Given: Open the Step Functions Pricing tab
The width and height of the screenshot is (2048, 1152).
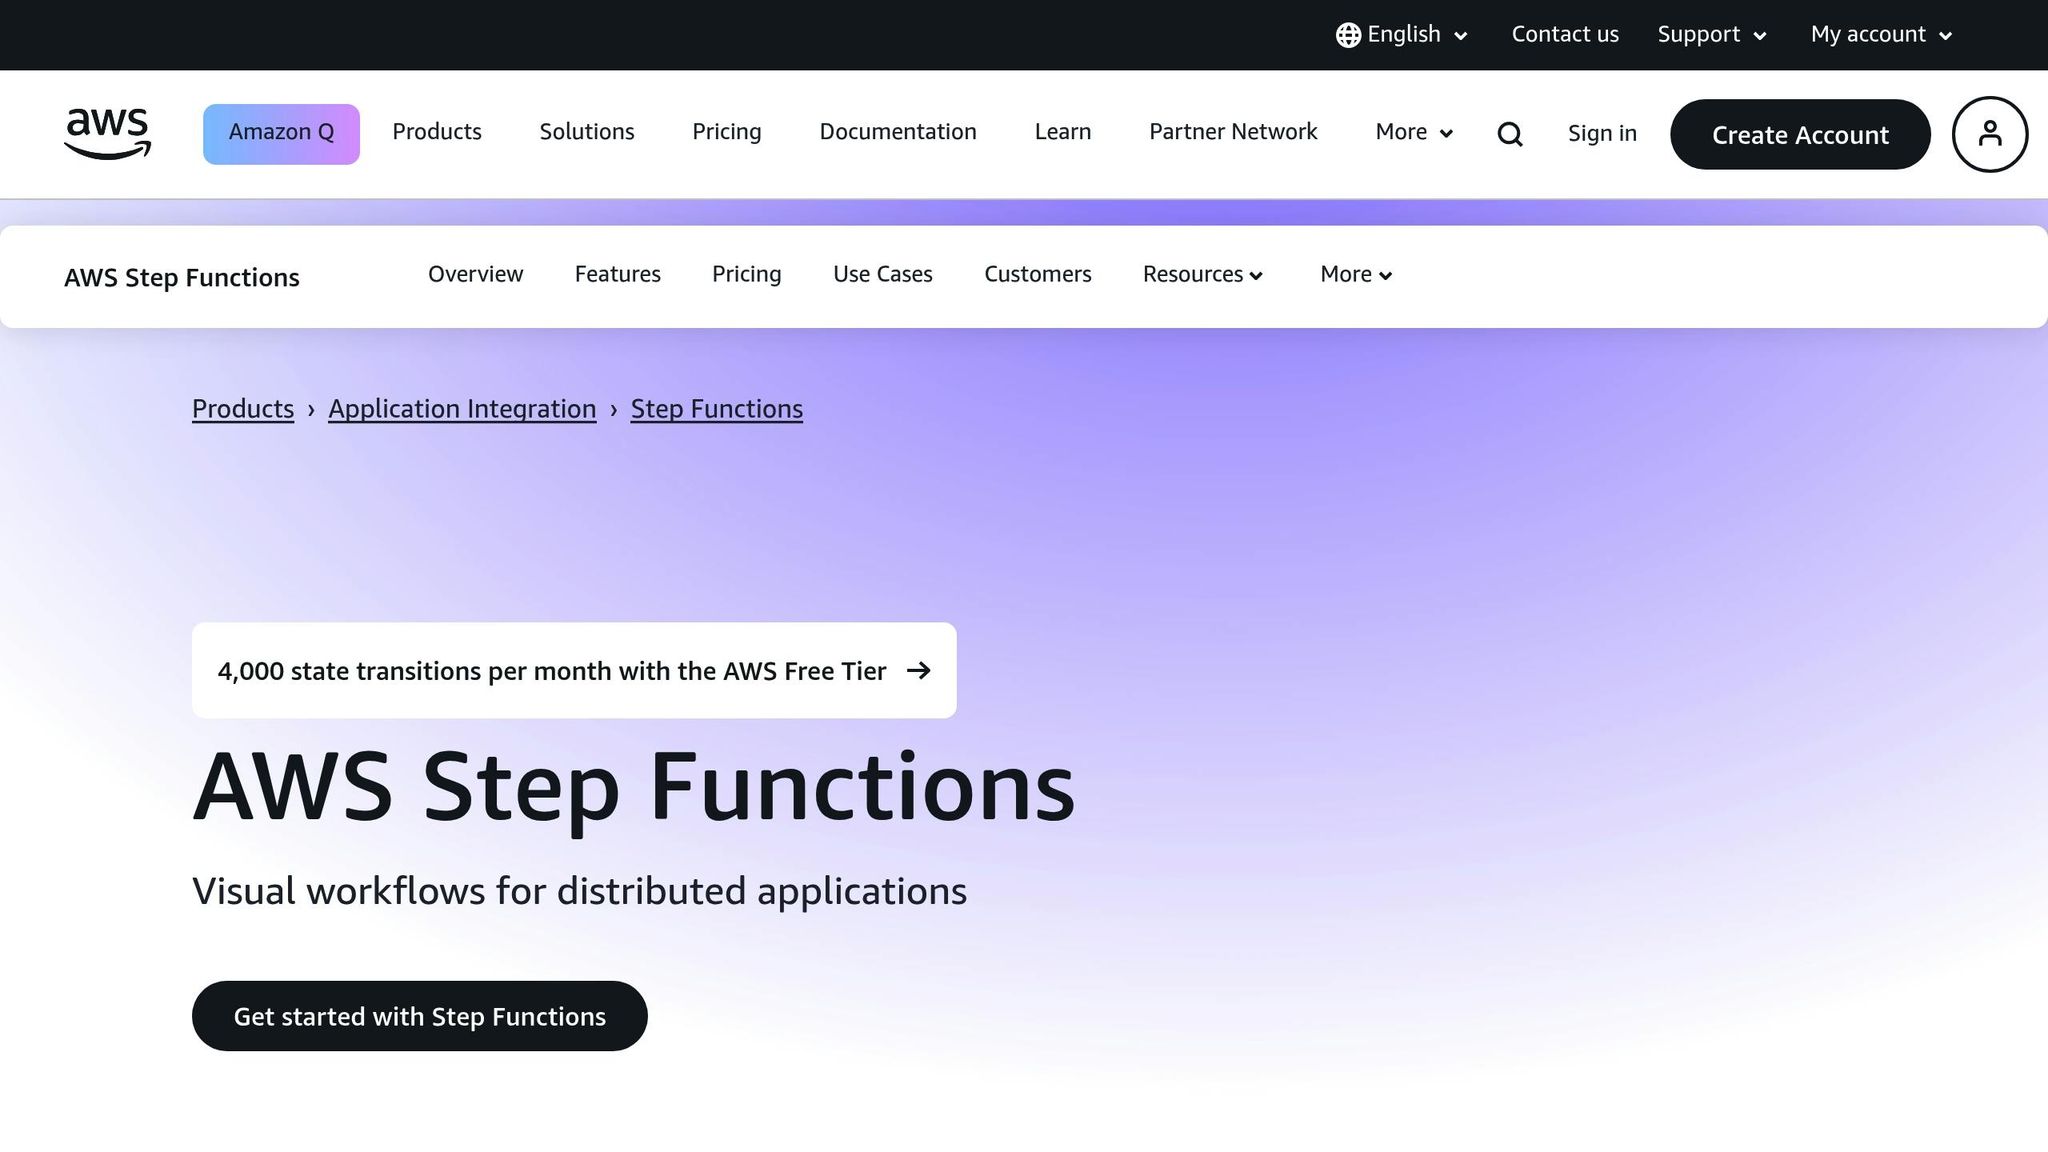Looking at the screenshot, I should (747, 274).
